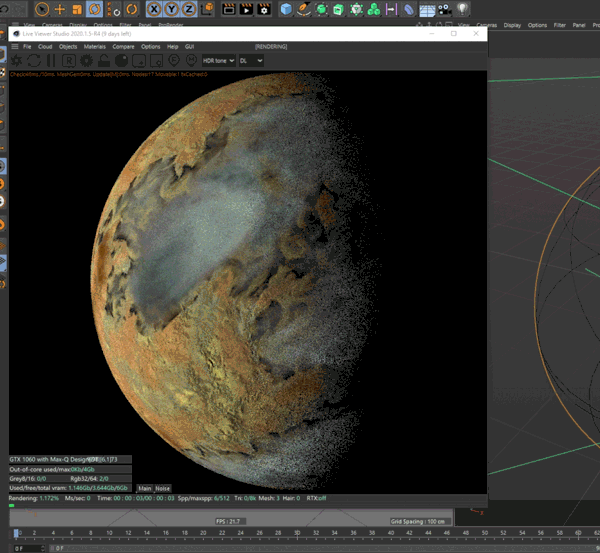Toggle the viewport lock icon
The image size is (600, 553).
(x=105, y=61)
